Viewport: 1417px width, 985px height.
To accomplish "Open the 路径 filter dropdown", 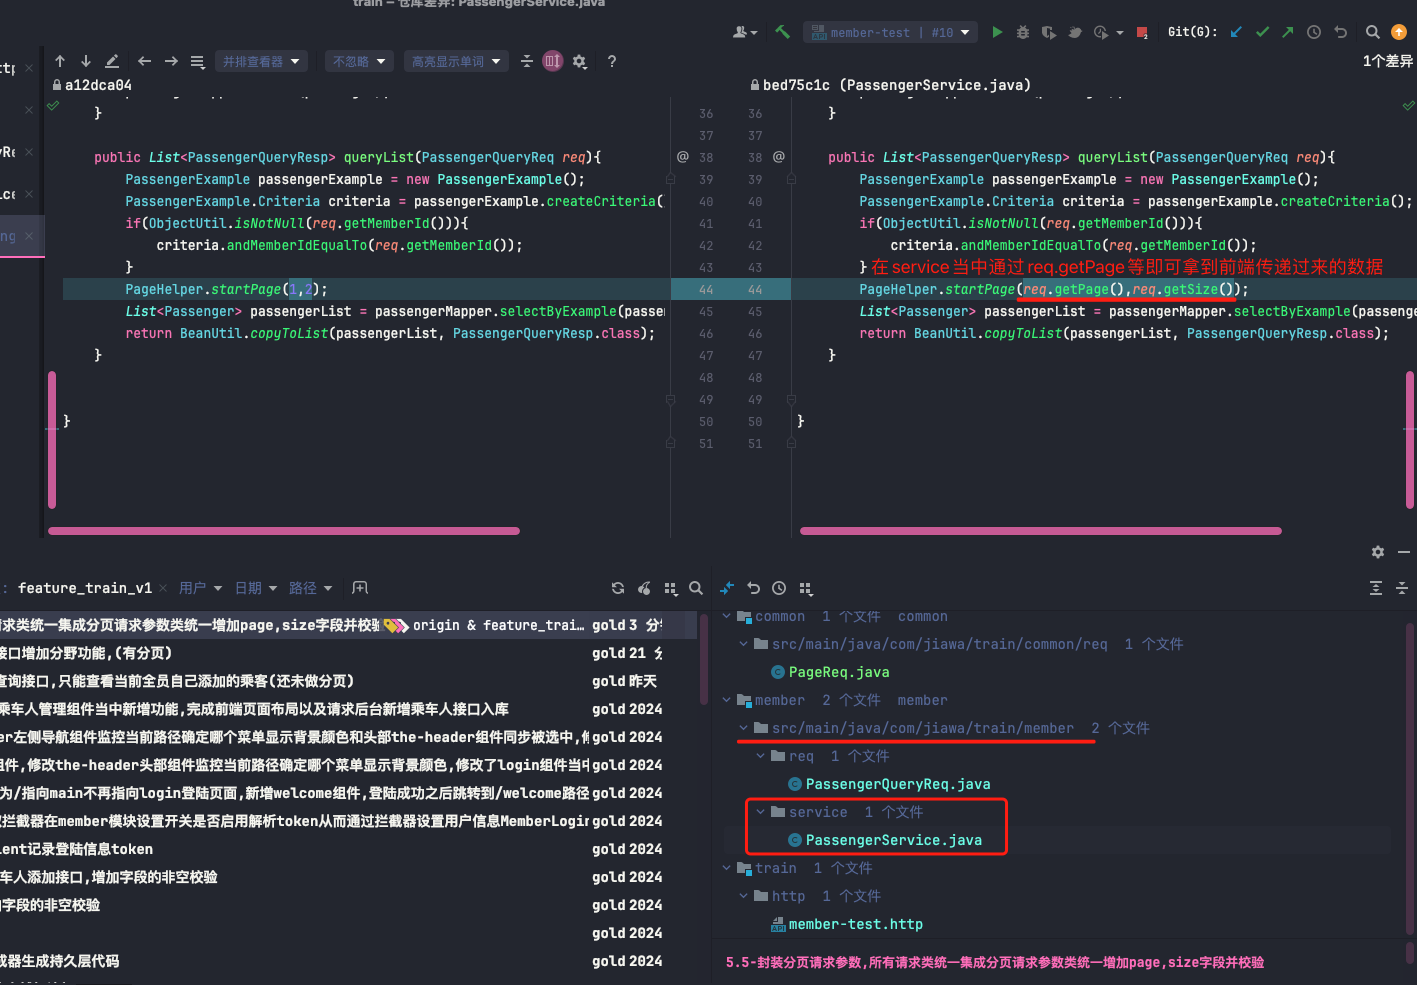I will [310, 588].
